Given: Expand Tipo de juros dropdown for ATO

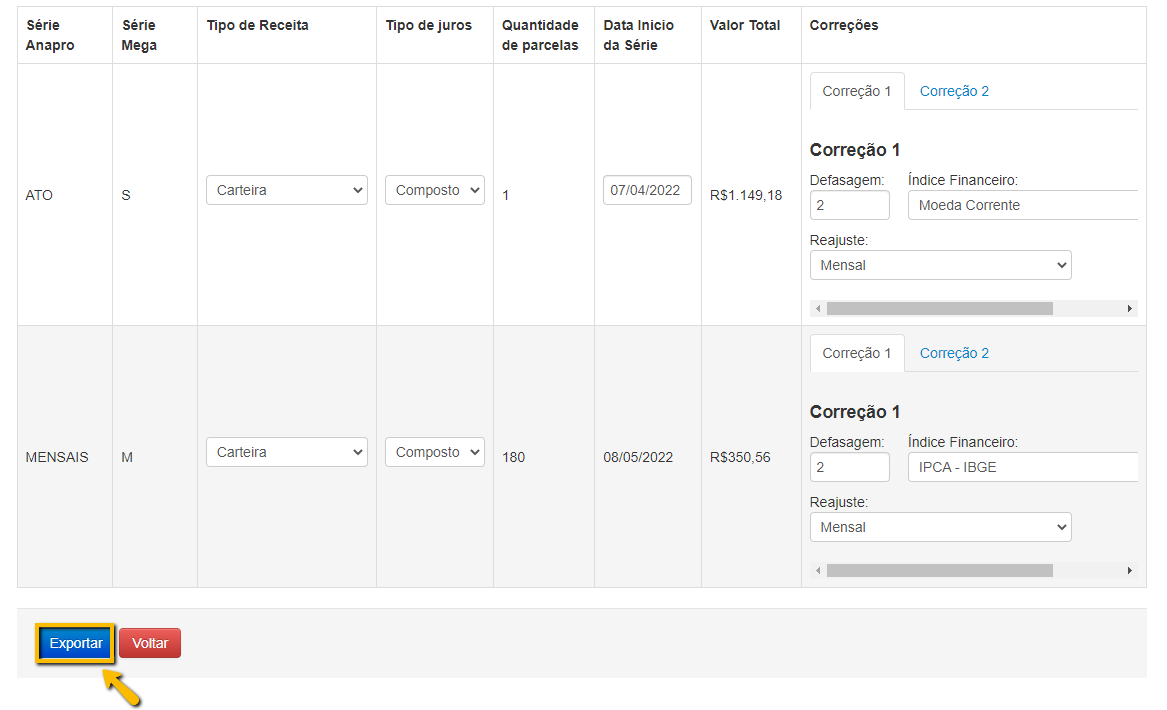Looking at the screenshot, I should (434, 190).
